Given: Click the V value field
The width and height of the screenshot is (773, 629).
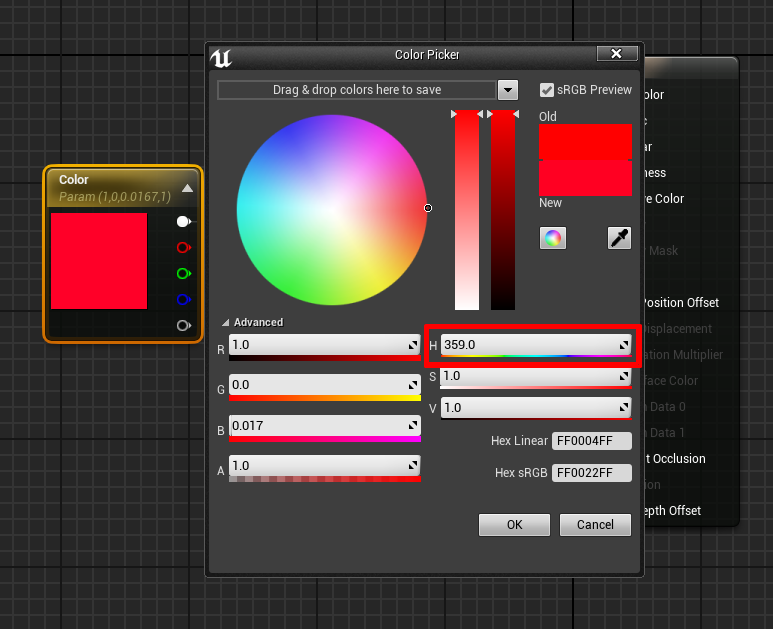Looking at the screenshot, I should [x=536, y=408].
